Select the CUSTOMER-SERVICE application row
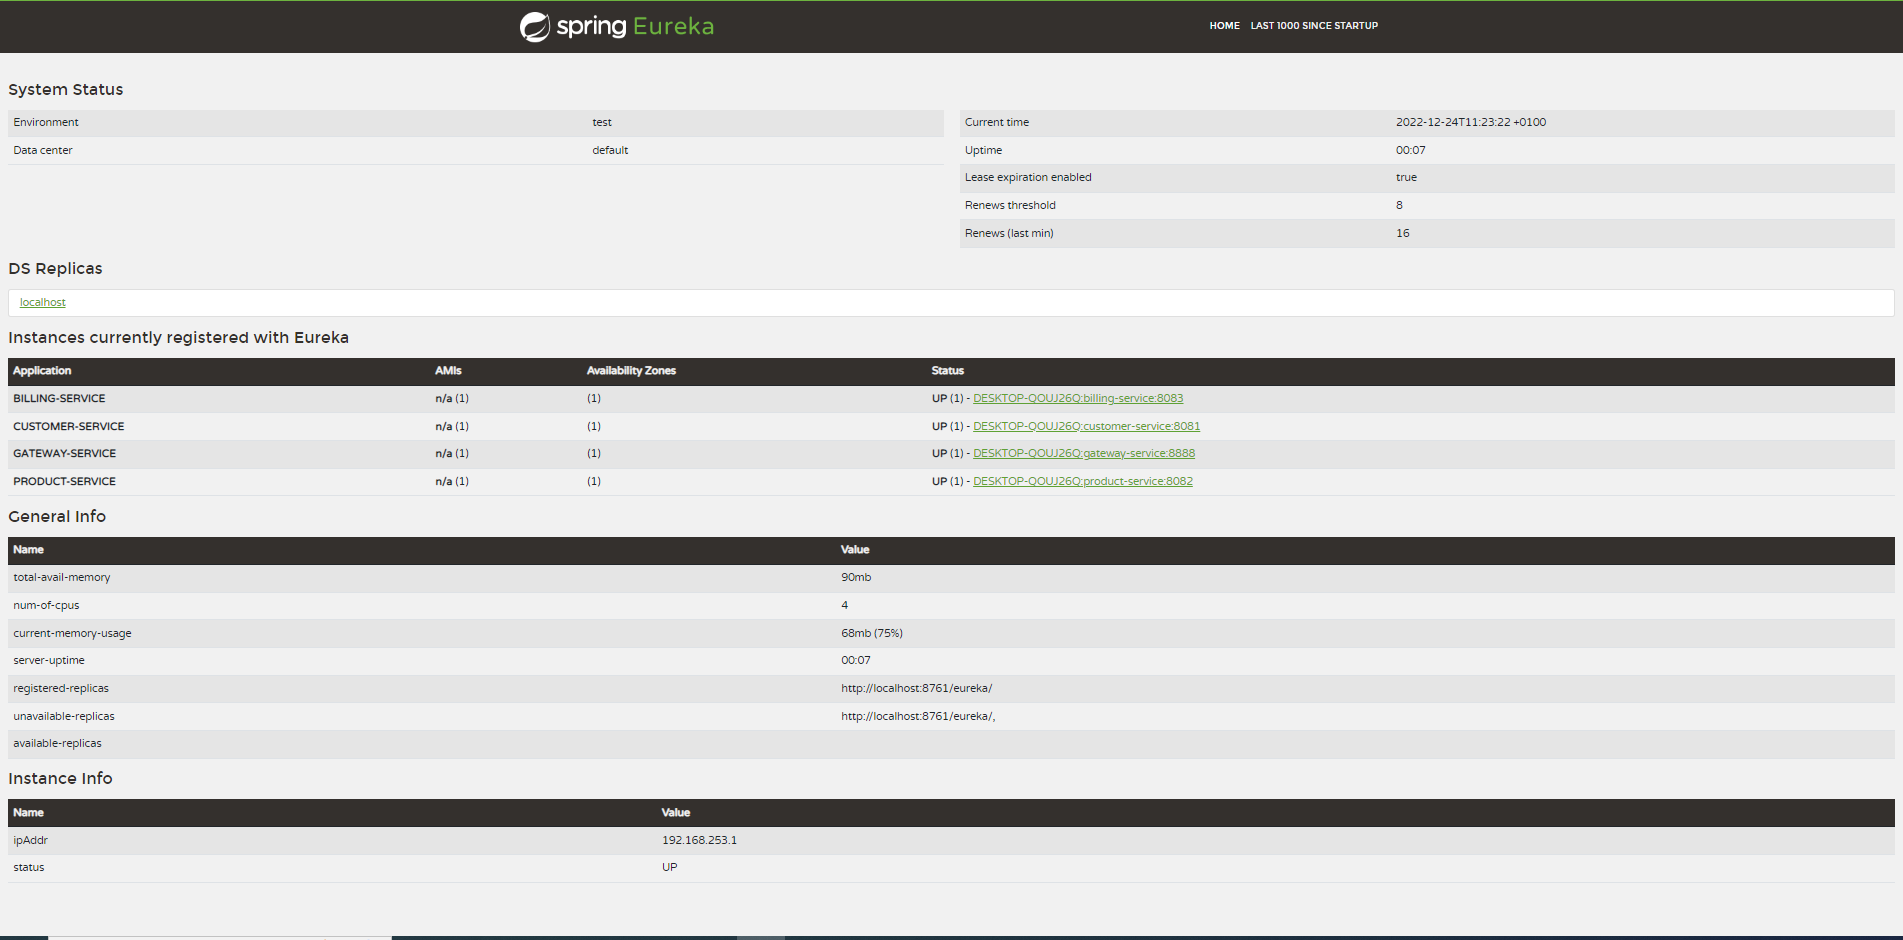1903x940 pixels. click(68, 426)
